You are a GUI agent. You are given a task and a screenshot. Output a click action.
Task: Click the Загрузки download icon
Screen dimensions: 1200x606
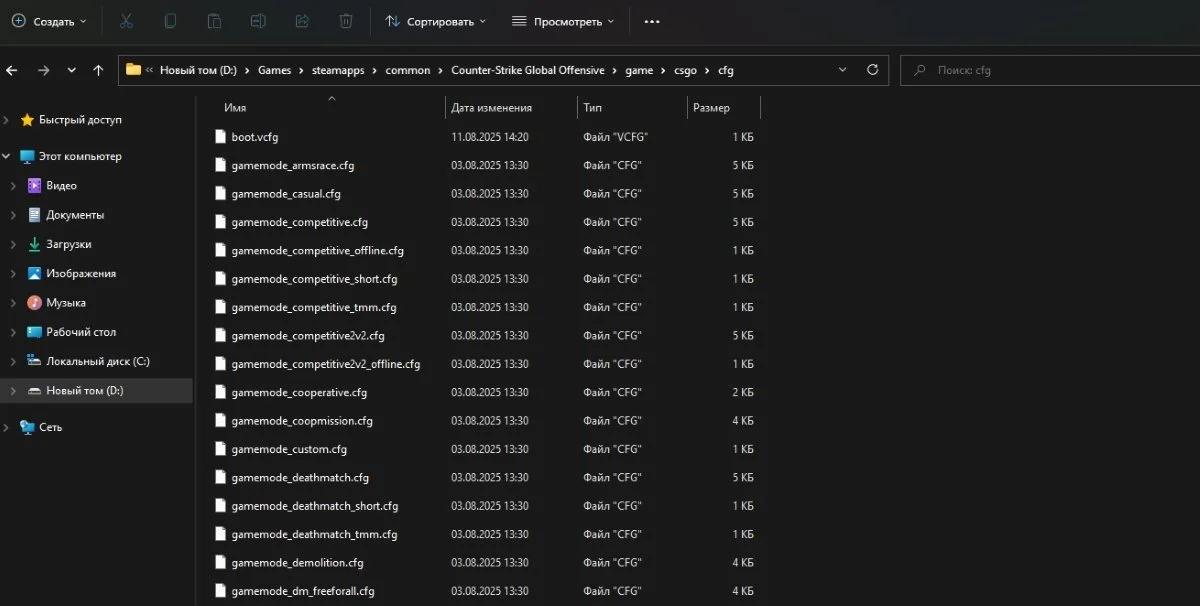(34, 244)
